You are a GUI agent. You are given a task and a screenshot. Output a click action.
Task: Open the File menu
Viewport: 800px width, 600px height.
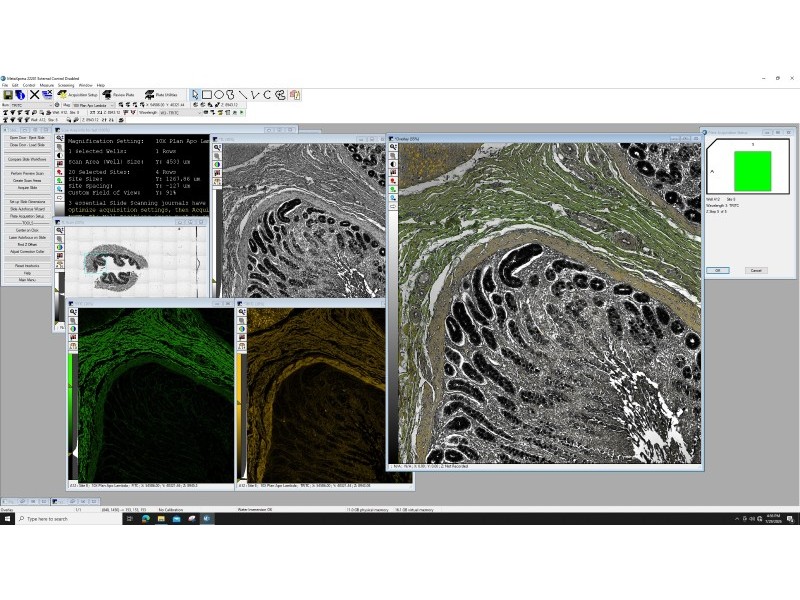(5, 85)
